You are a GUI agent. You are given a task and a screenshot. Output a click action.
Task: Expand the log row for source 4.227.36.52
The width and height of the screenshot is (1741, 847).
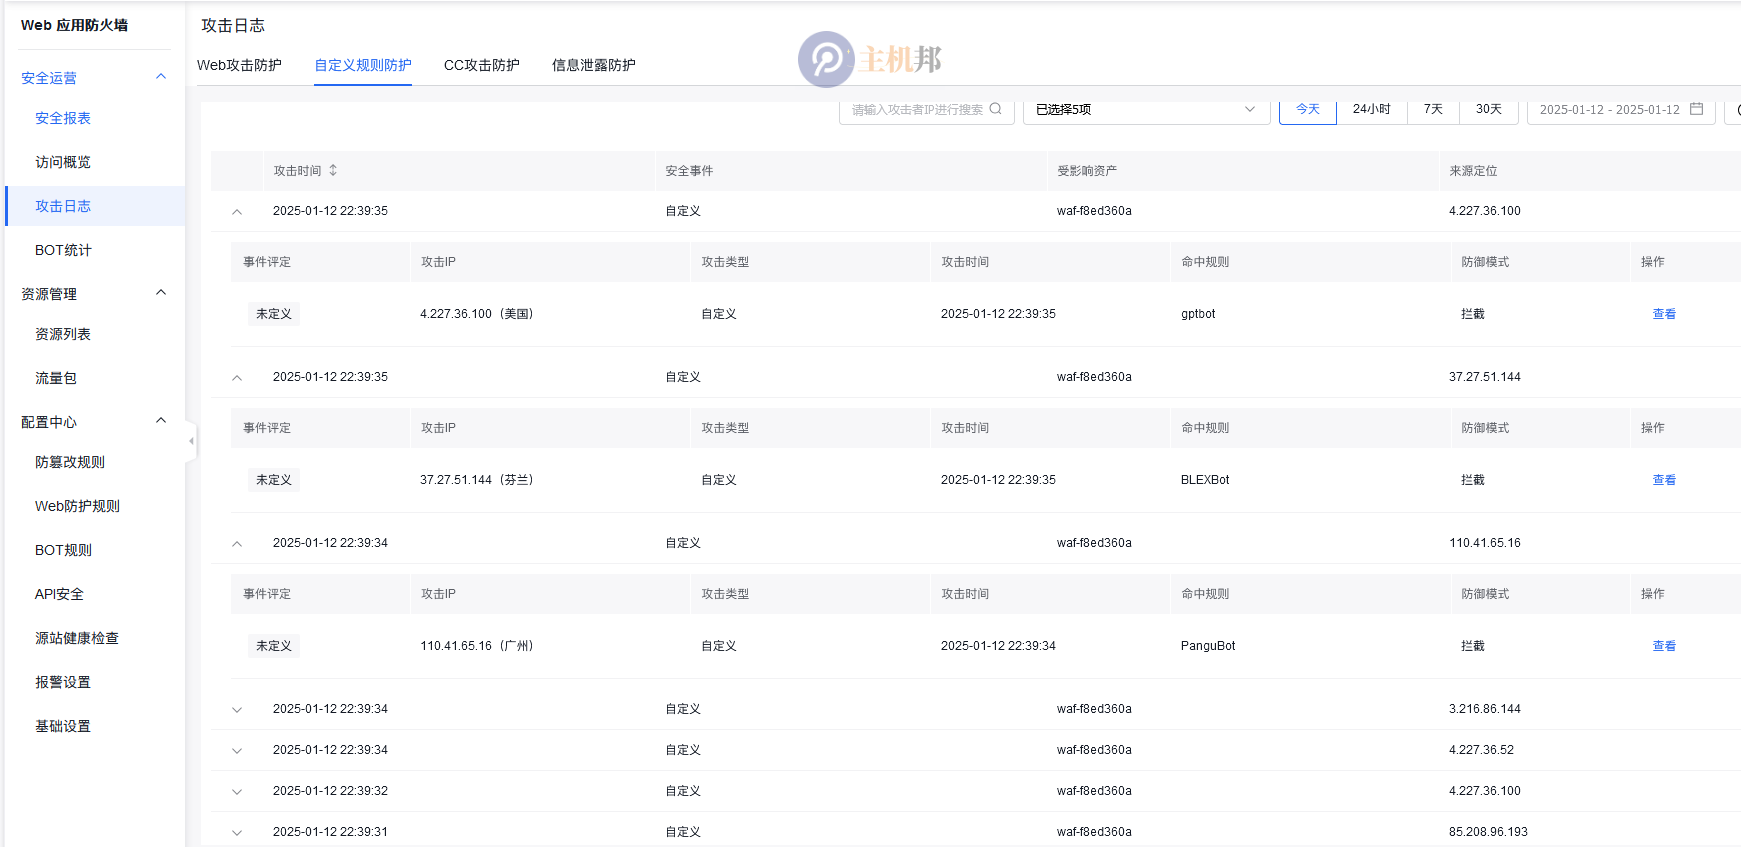(x=237, y=751)
